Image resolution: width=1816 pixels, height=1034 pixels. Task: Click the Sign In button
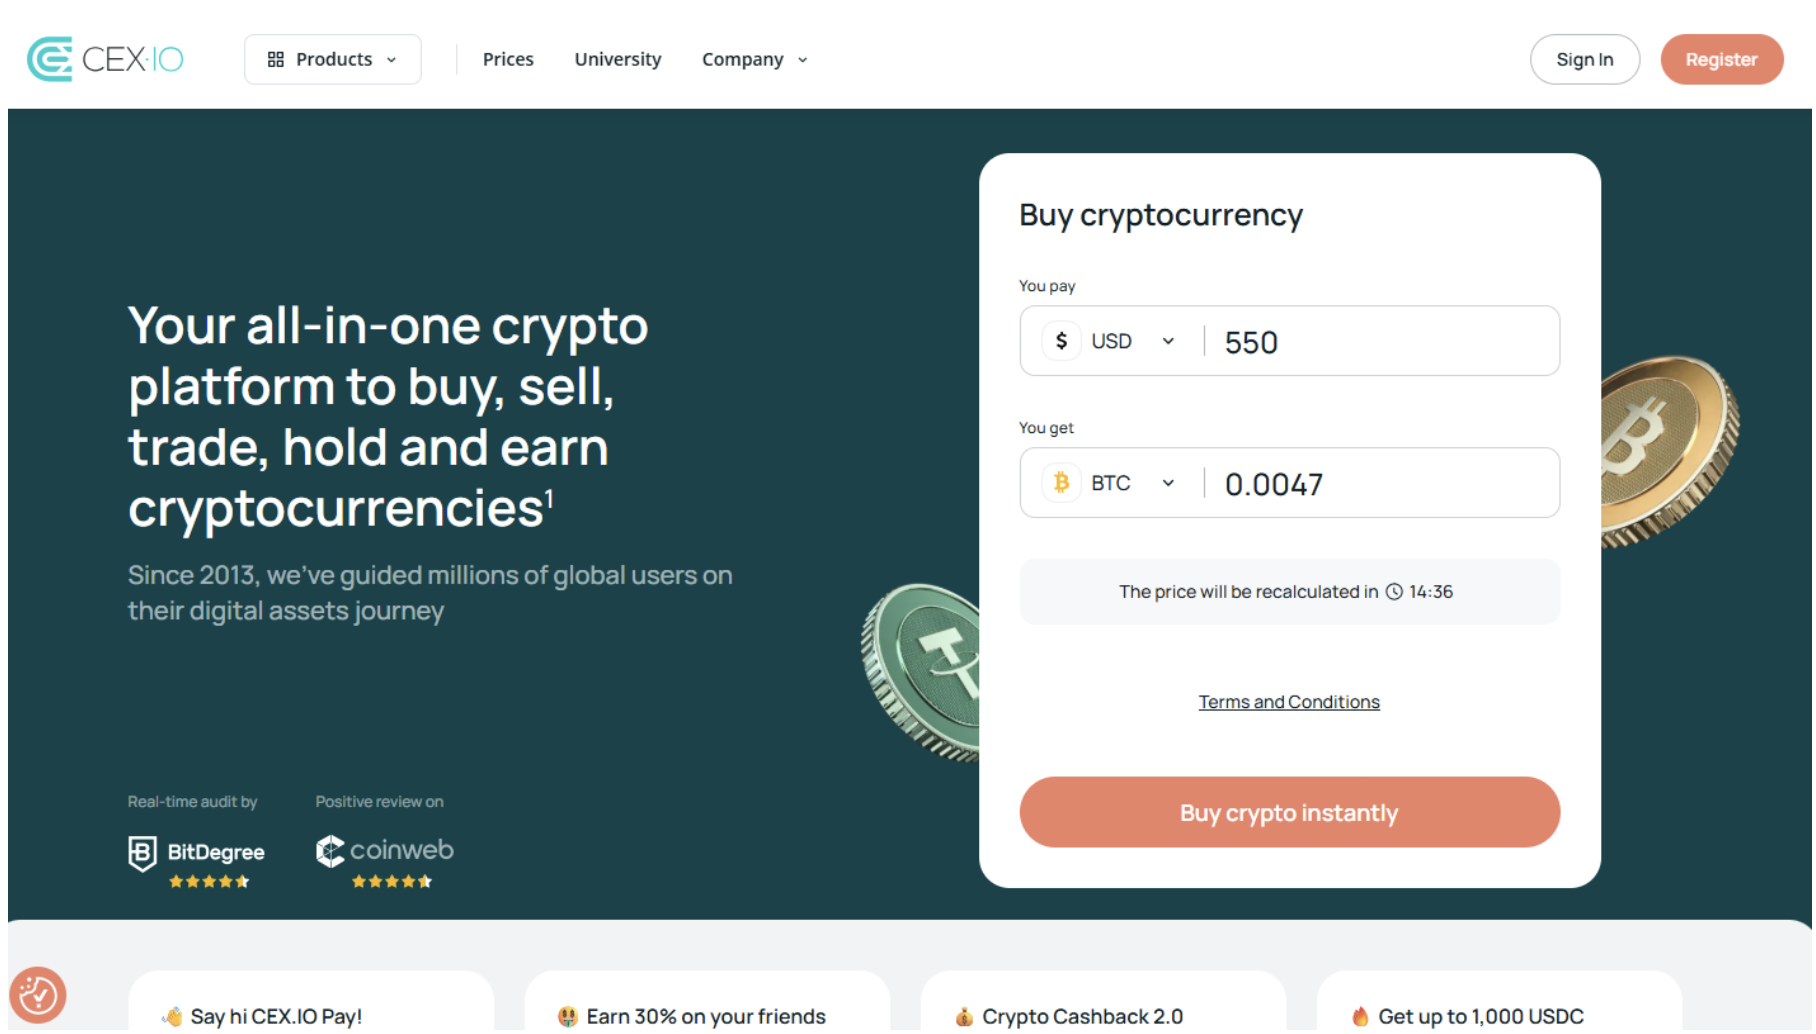point(1584,60)
